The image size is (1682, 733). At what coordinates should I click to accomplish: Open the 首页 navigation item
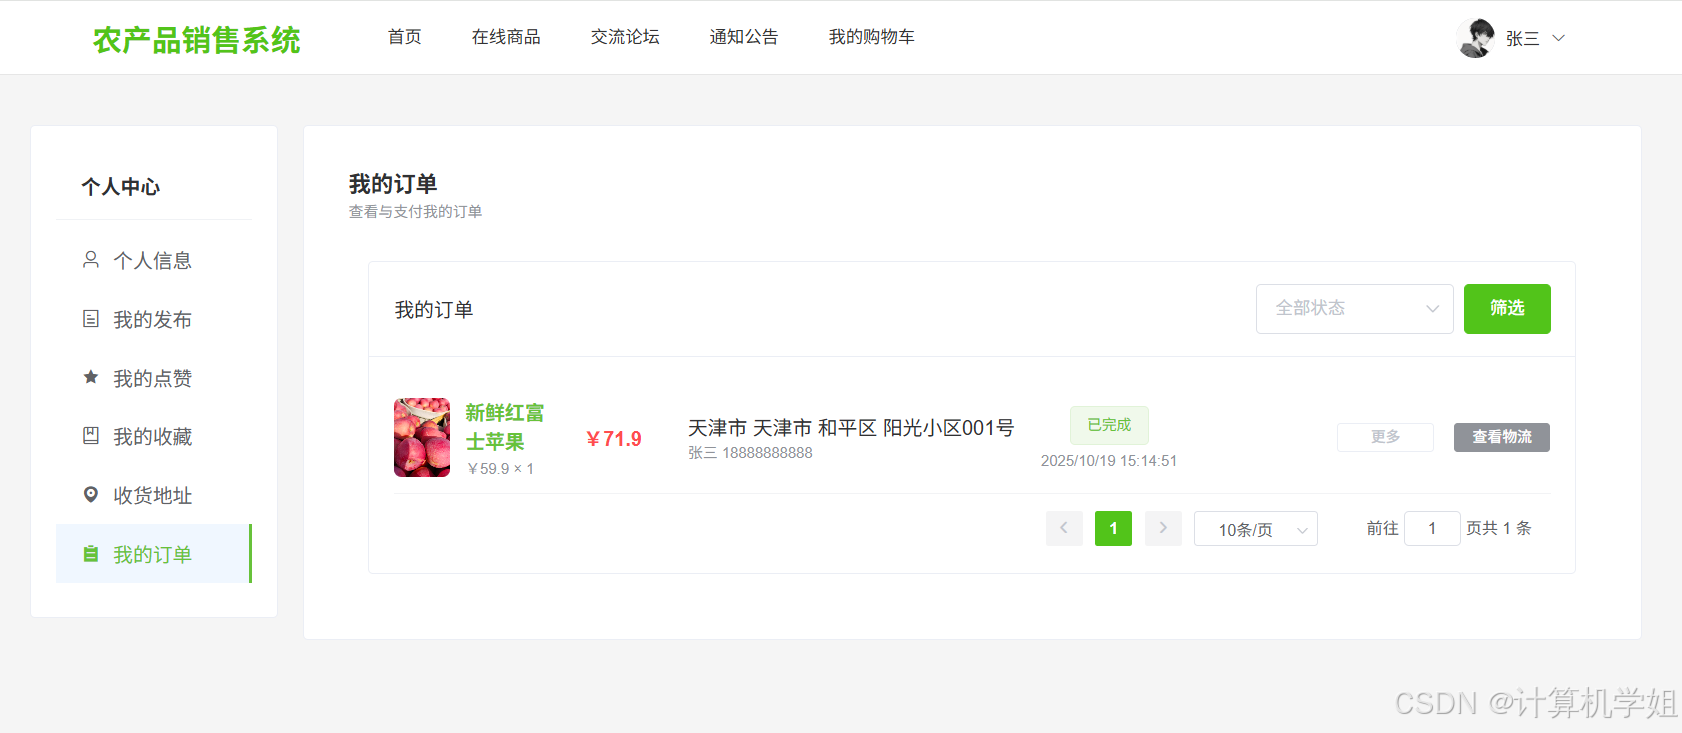[405, 37]
